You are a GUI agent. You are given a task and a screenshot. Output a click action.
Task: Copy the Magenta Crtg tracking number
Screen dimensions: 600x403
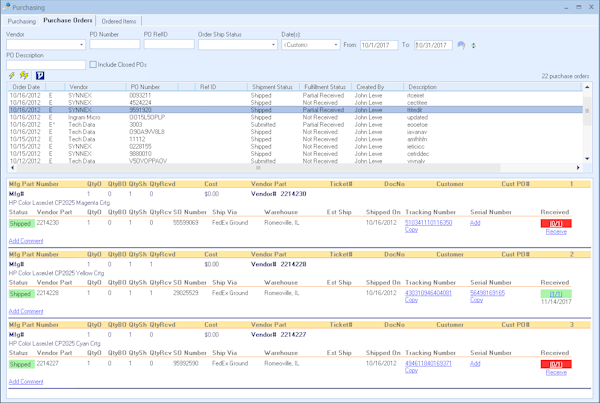point(411,230)
